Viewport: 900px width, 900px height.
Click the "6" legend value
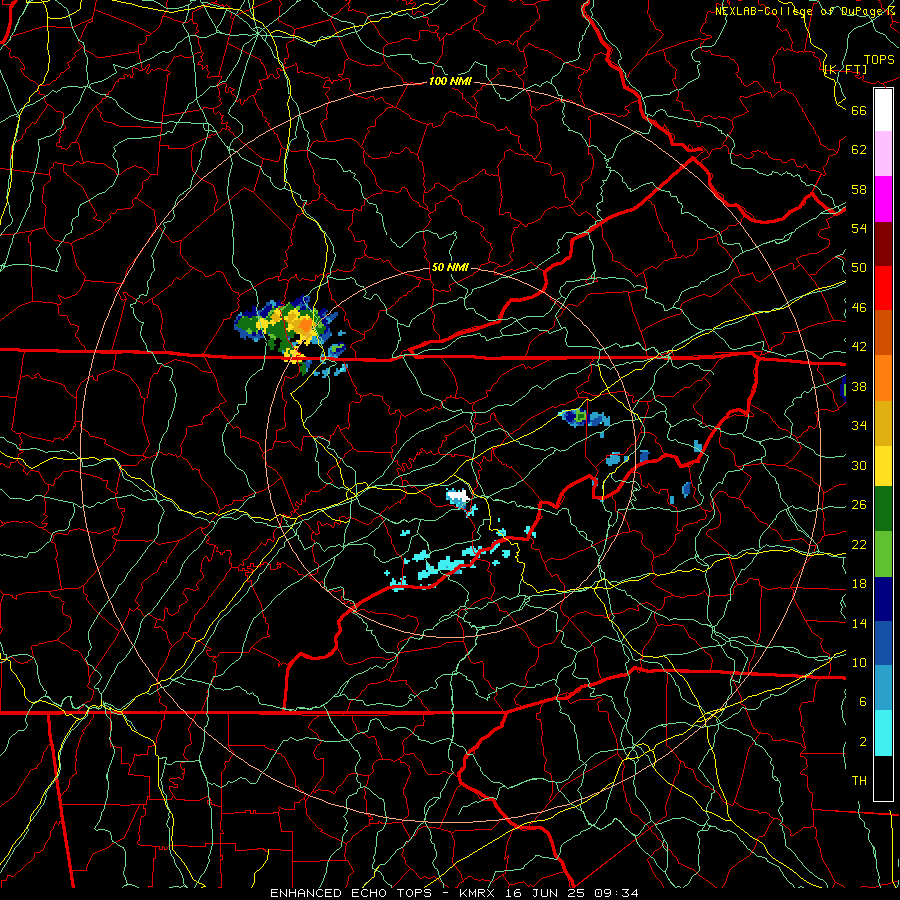[863, 702]
